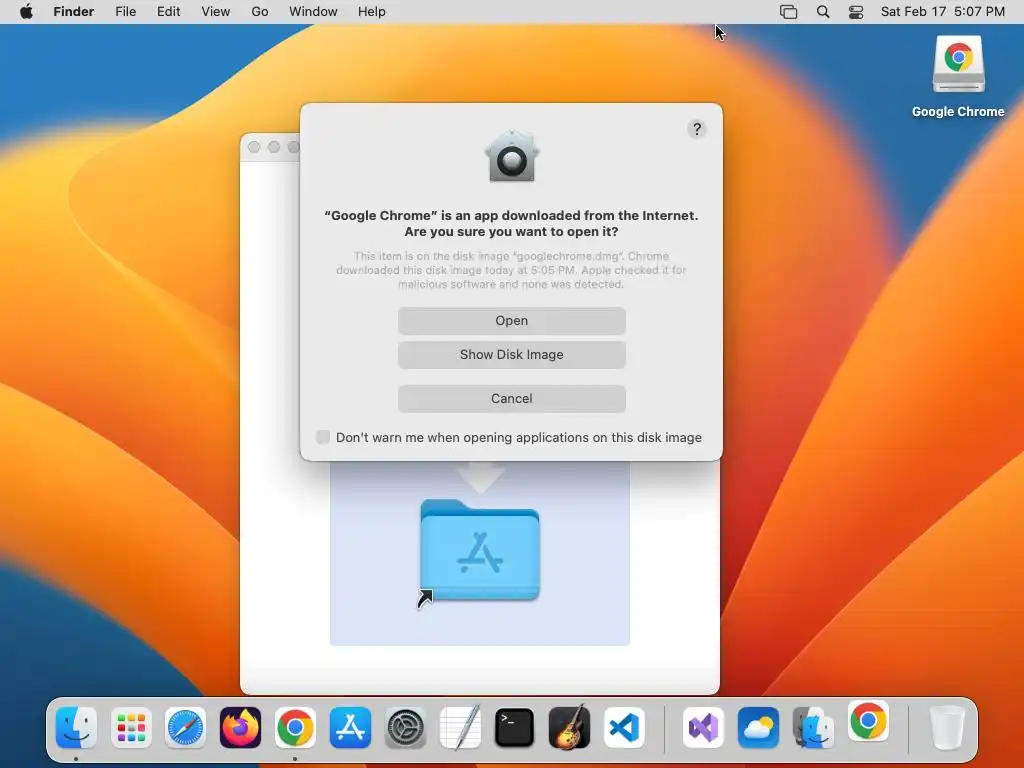Viewport: 1024px width, 768px height.
Task: Open the Window menu
Action: coord(313,12)
